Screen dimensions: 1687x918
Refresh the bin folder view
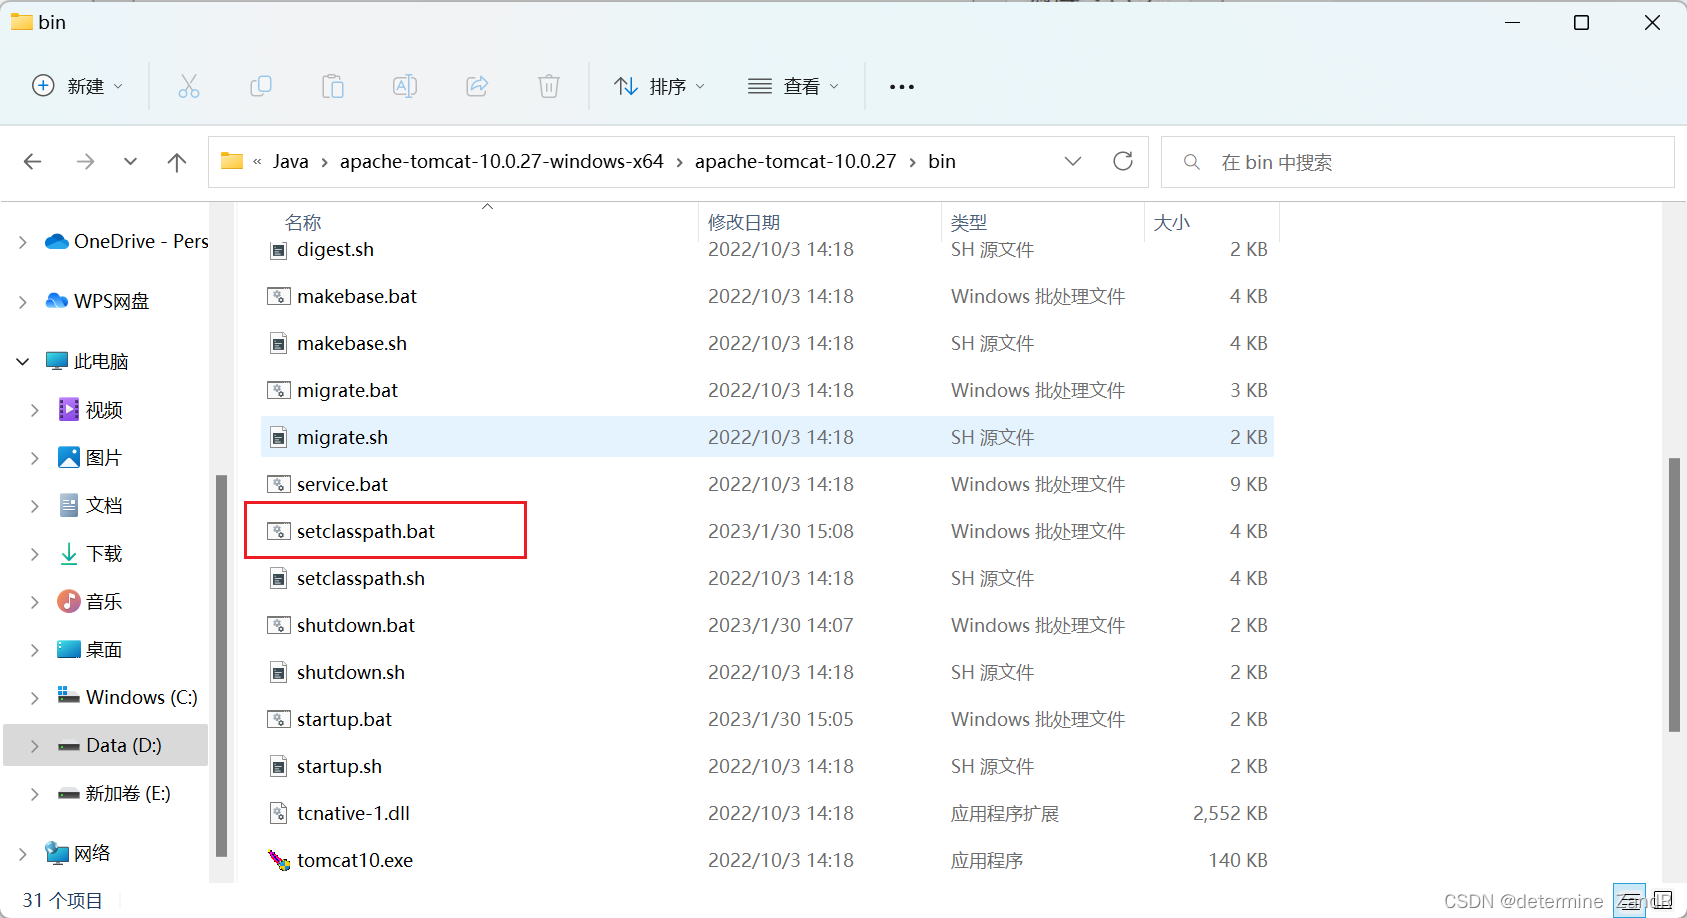(x=1123, y=161)
